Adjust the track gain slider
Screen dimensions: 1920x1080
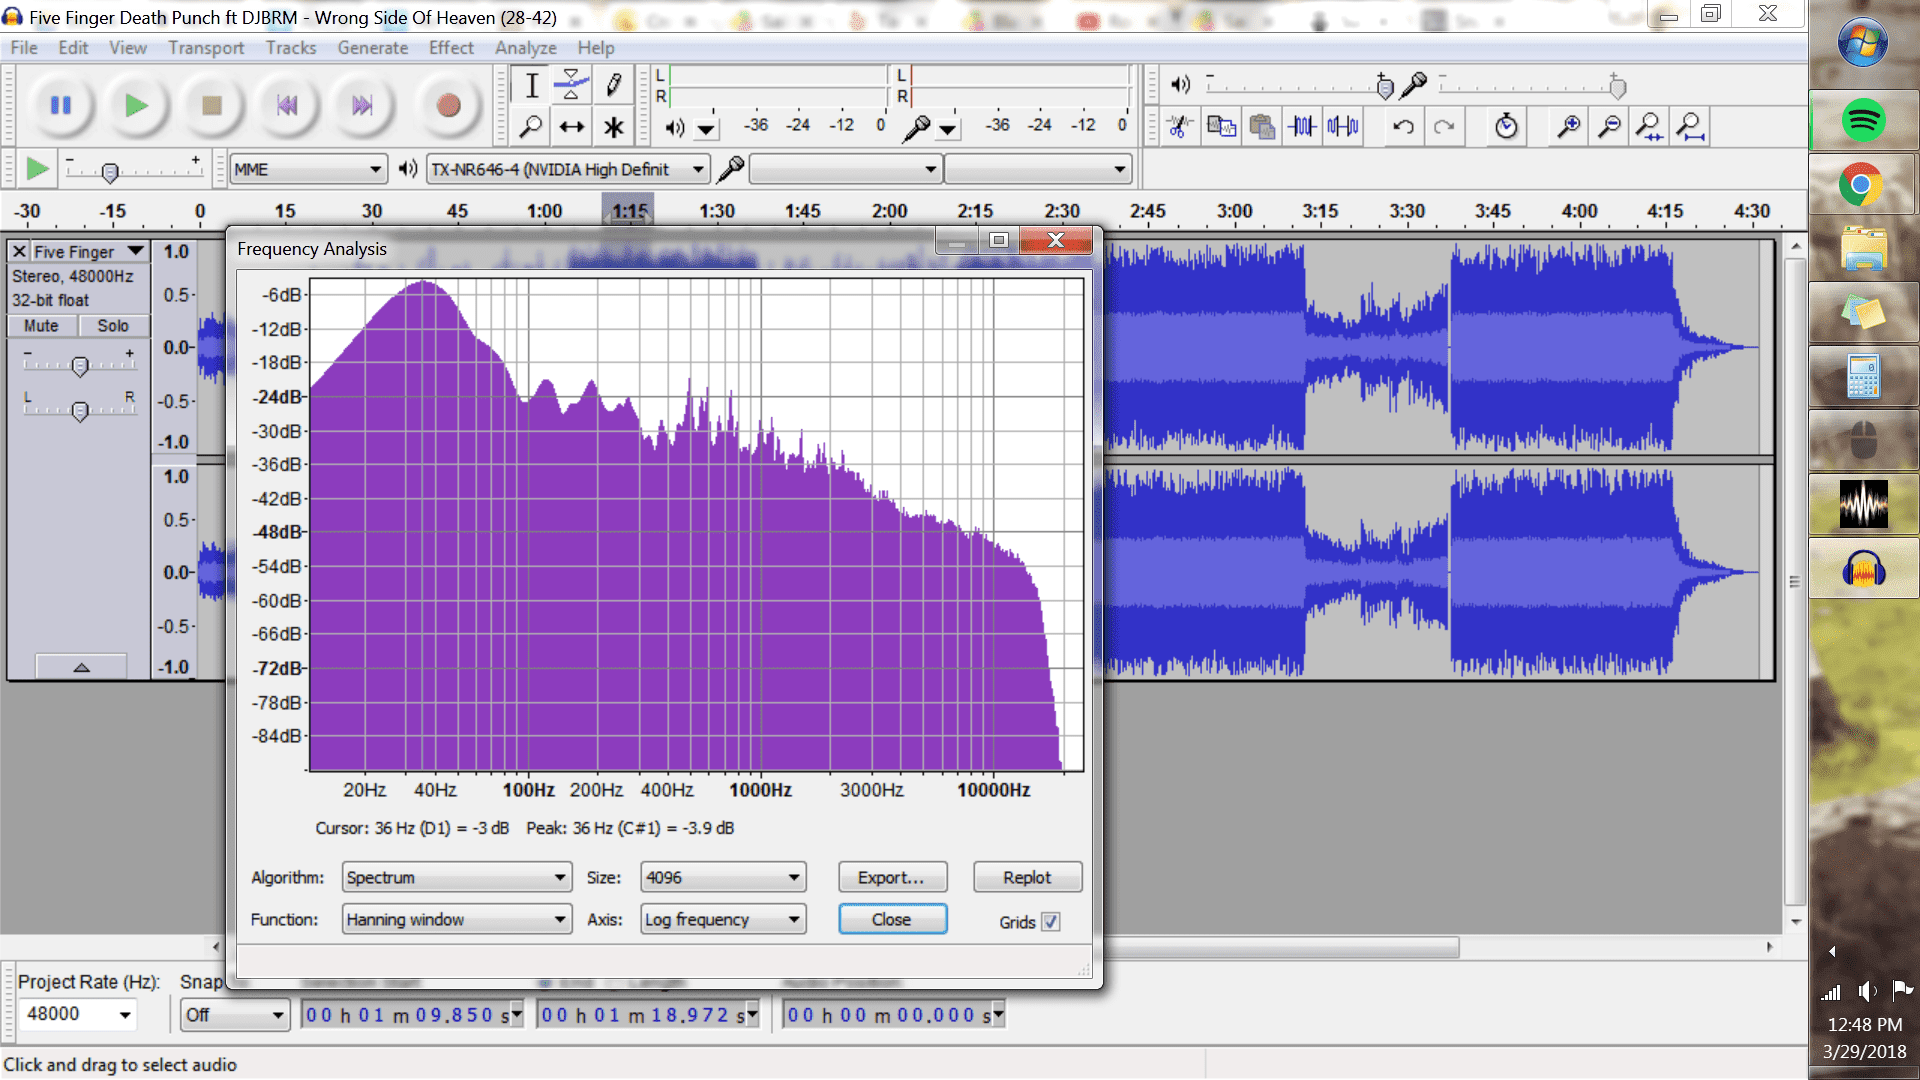coord(80,366)
